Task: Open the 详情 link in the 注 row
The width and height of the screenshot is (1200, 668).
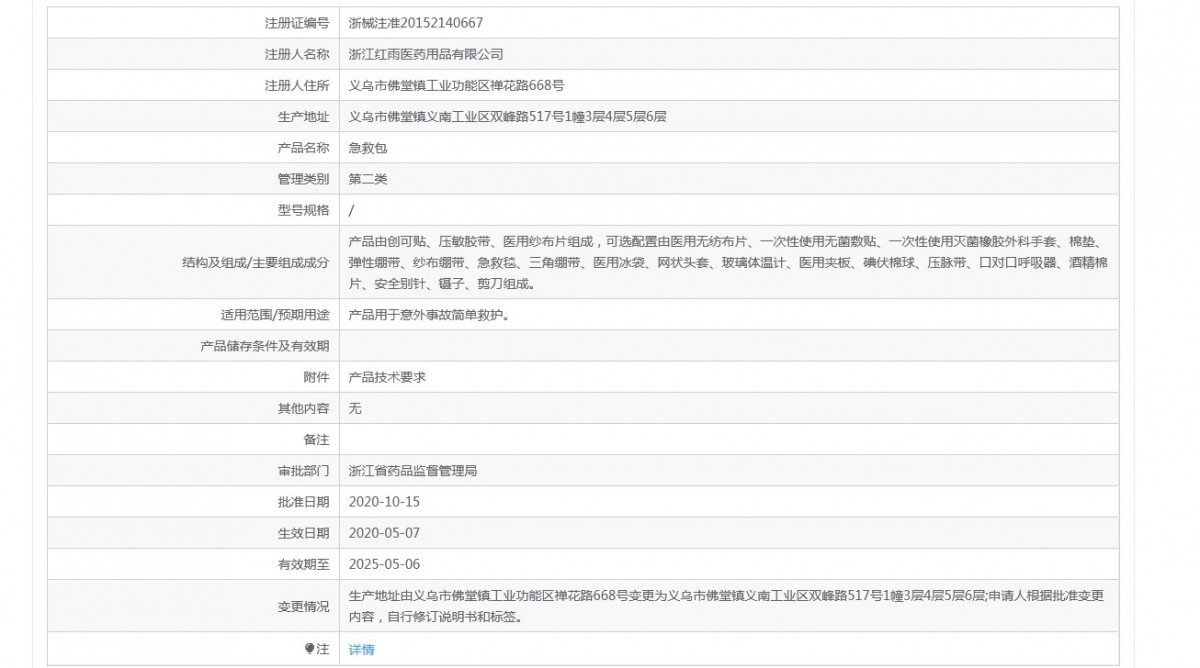Action: pyautogui.click(x=361, y=649)
